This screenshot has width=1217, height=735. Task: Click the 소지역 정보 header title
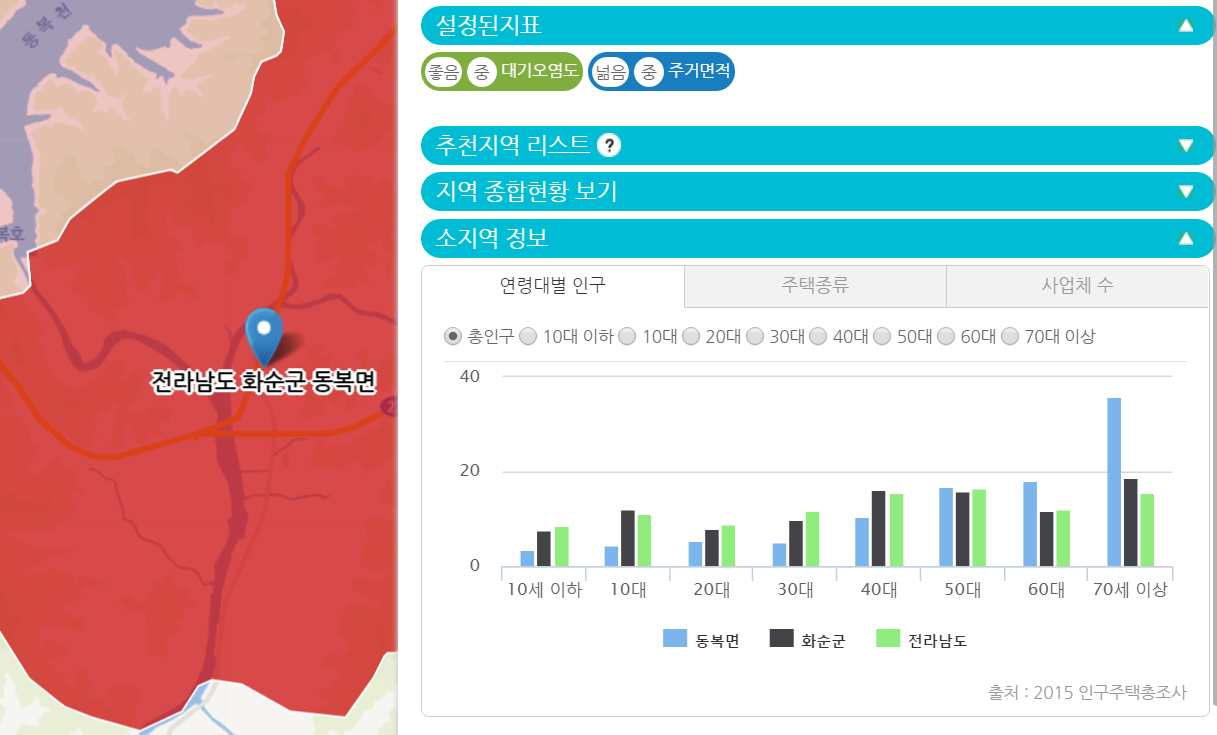pyautogui.click(x=492, y=239)
